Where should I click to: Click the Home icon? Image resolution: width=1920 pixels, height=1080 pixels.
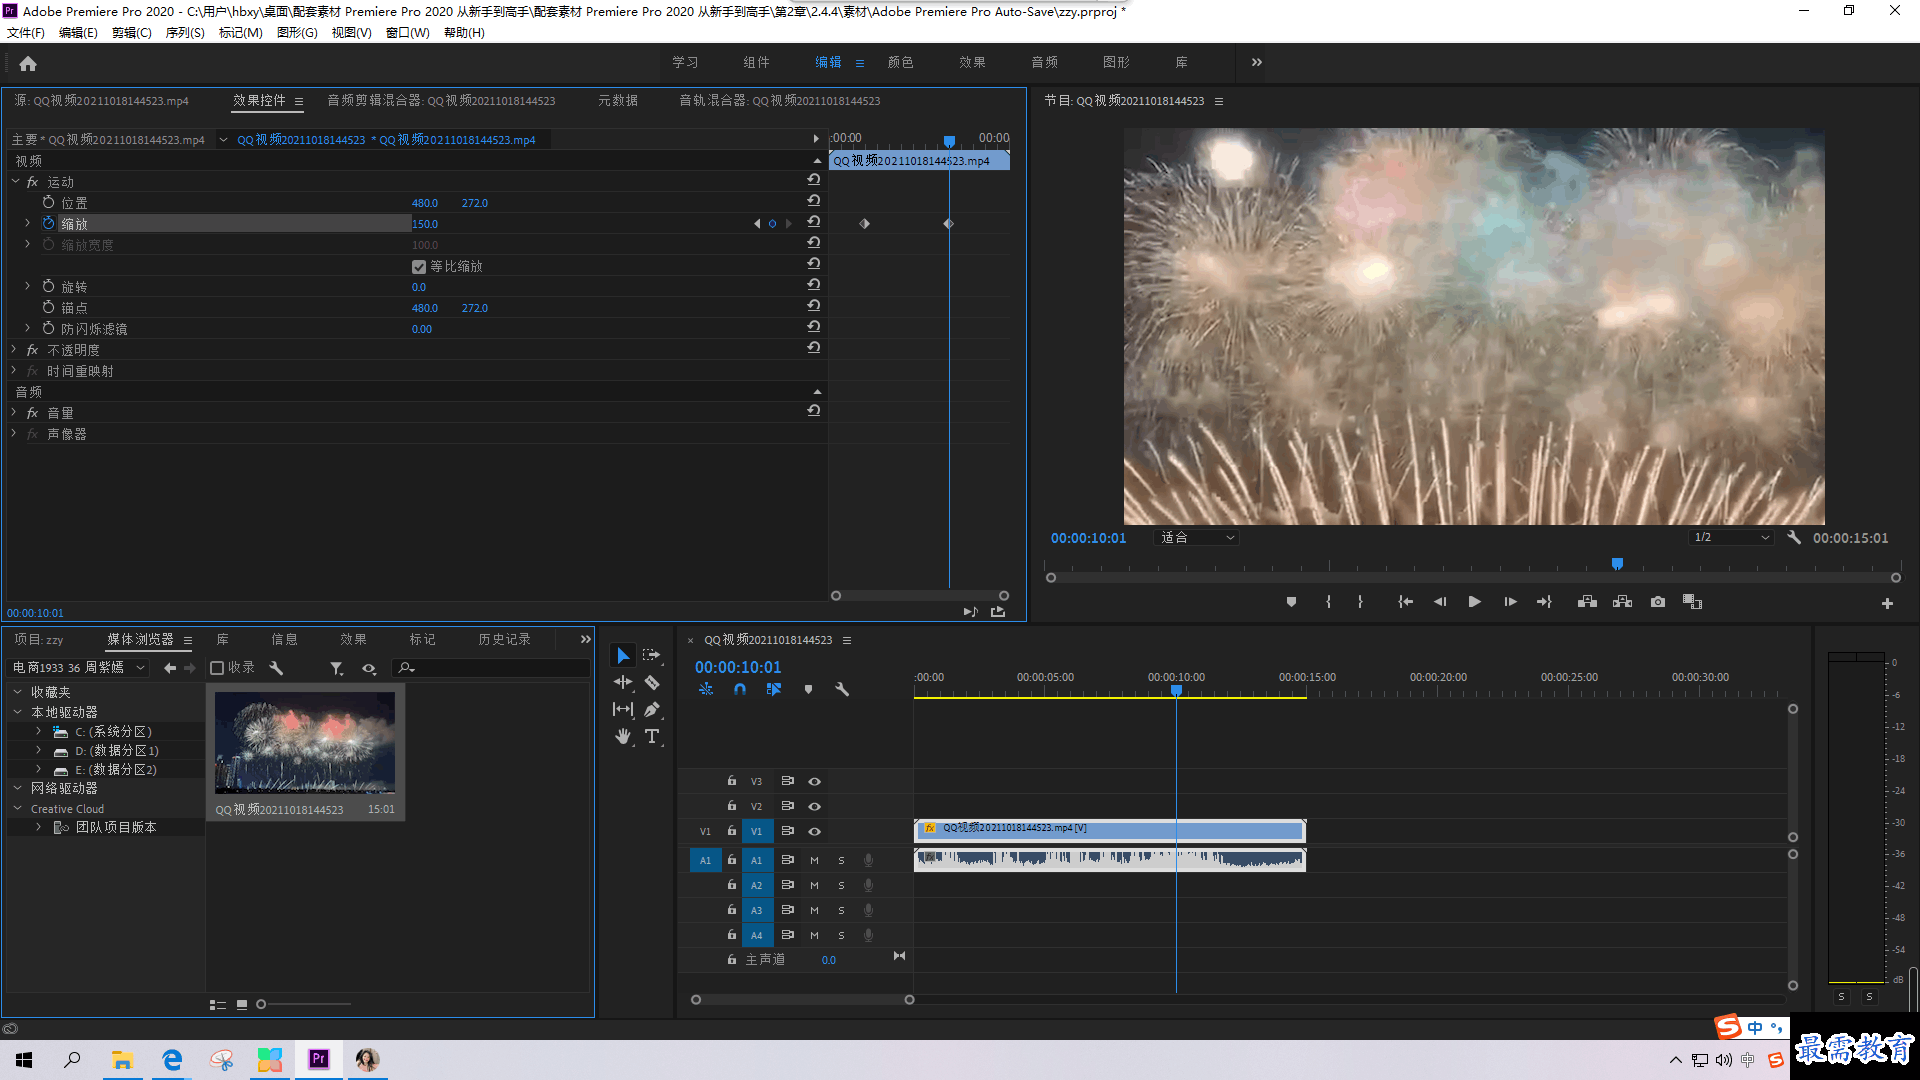click(28, 63)
